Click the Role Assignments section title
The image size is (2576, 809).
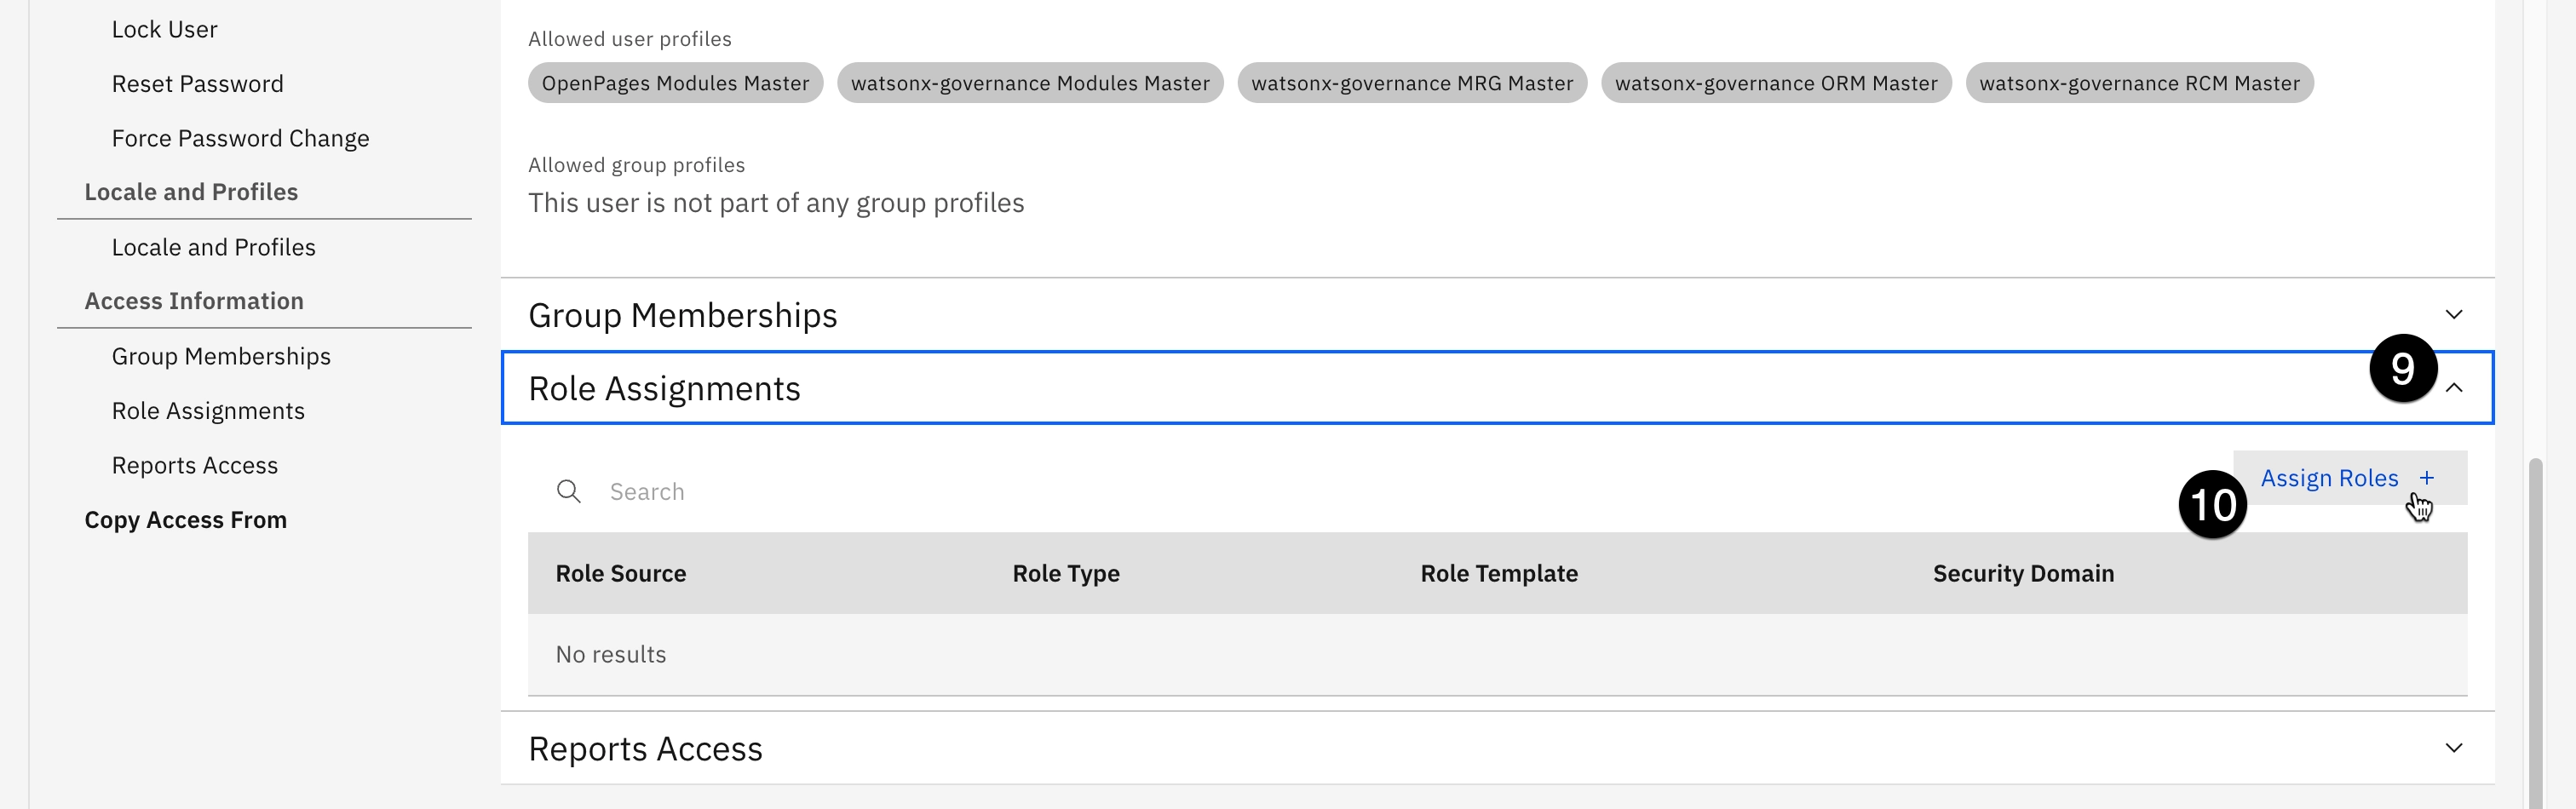coord(664,388)
